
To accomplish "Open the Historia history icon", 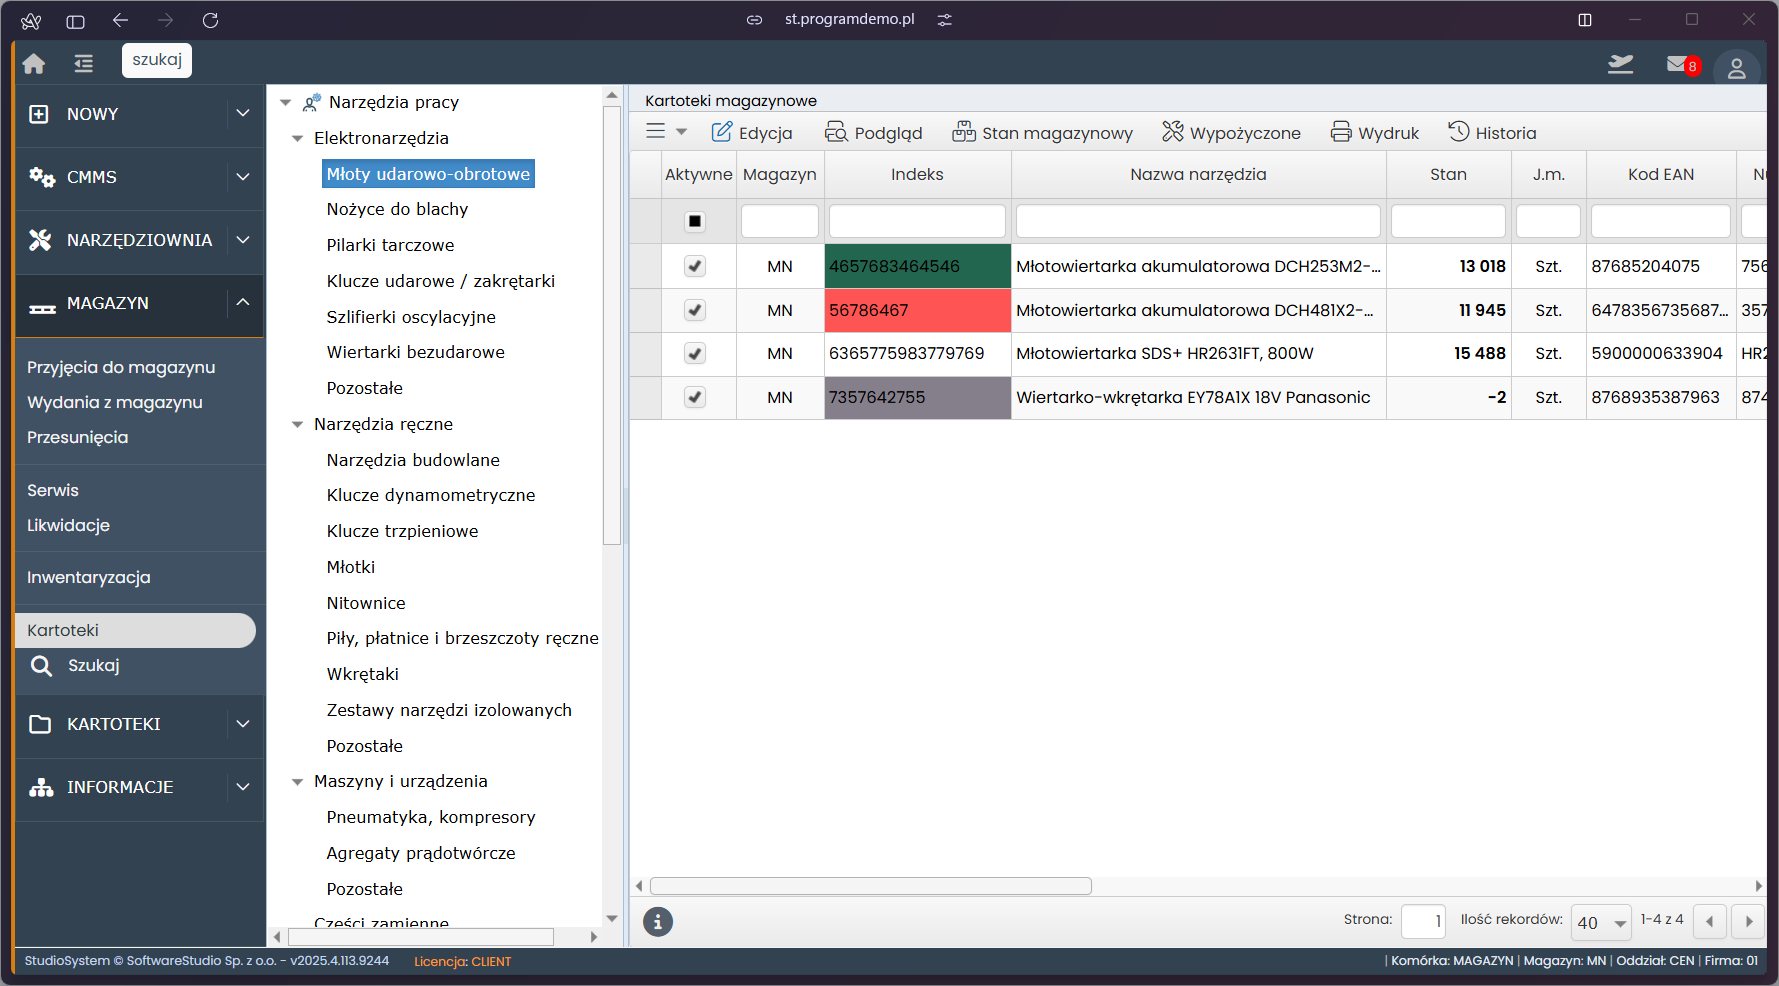I will point(1459,132).
